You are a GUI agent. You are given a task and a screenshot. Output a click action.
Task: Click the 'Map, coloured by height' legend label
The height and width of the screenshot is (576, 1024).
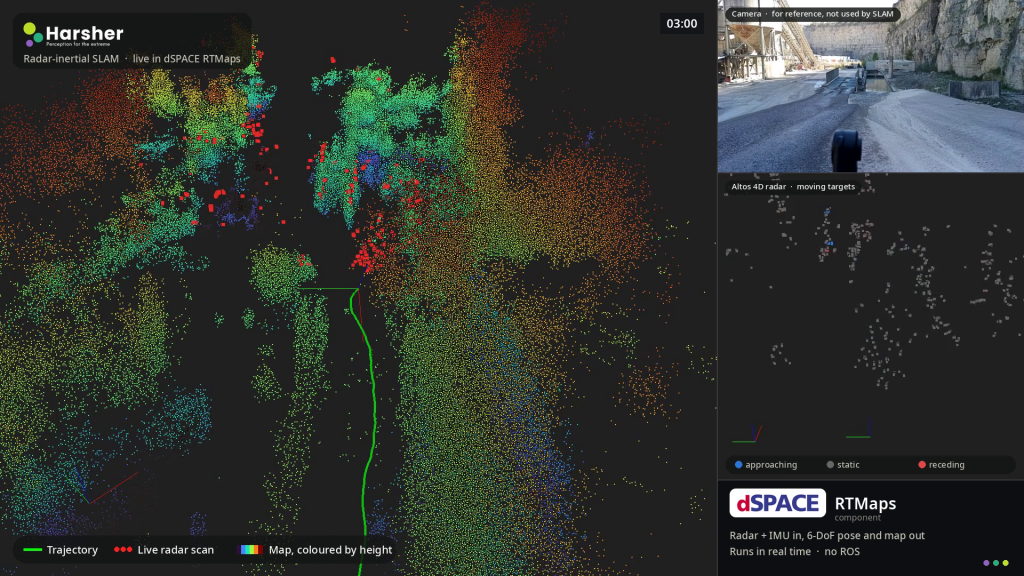coord(330,550)
